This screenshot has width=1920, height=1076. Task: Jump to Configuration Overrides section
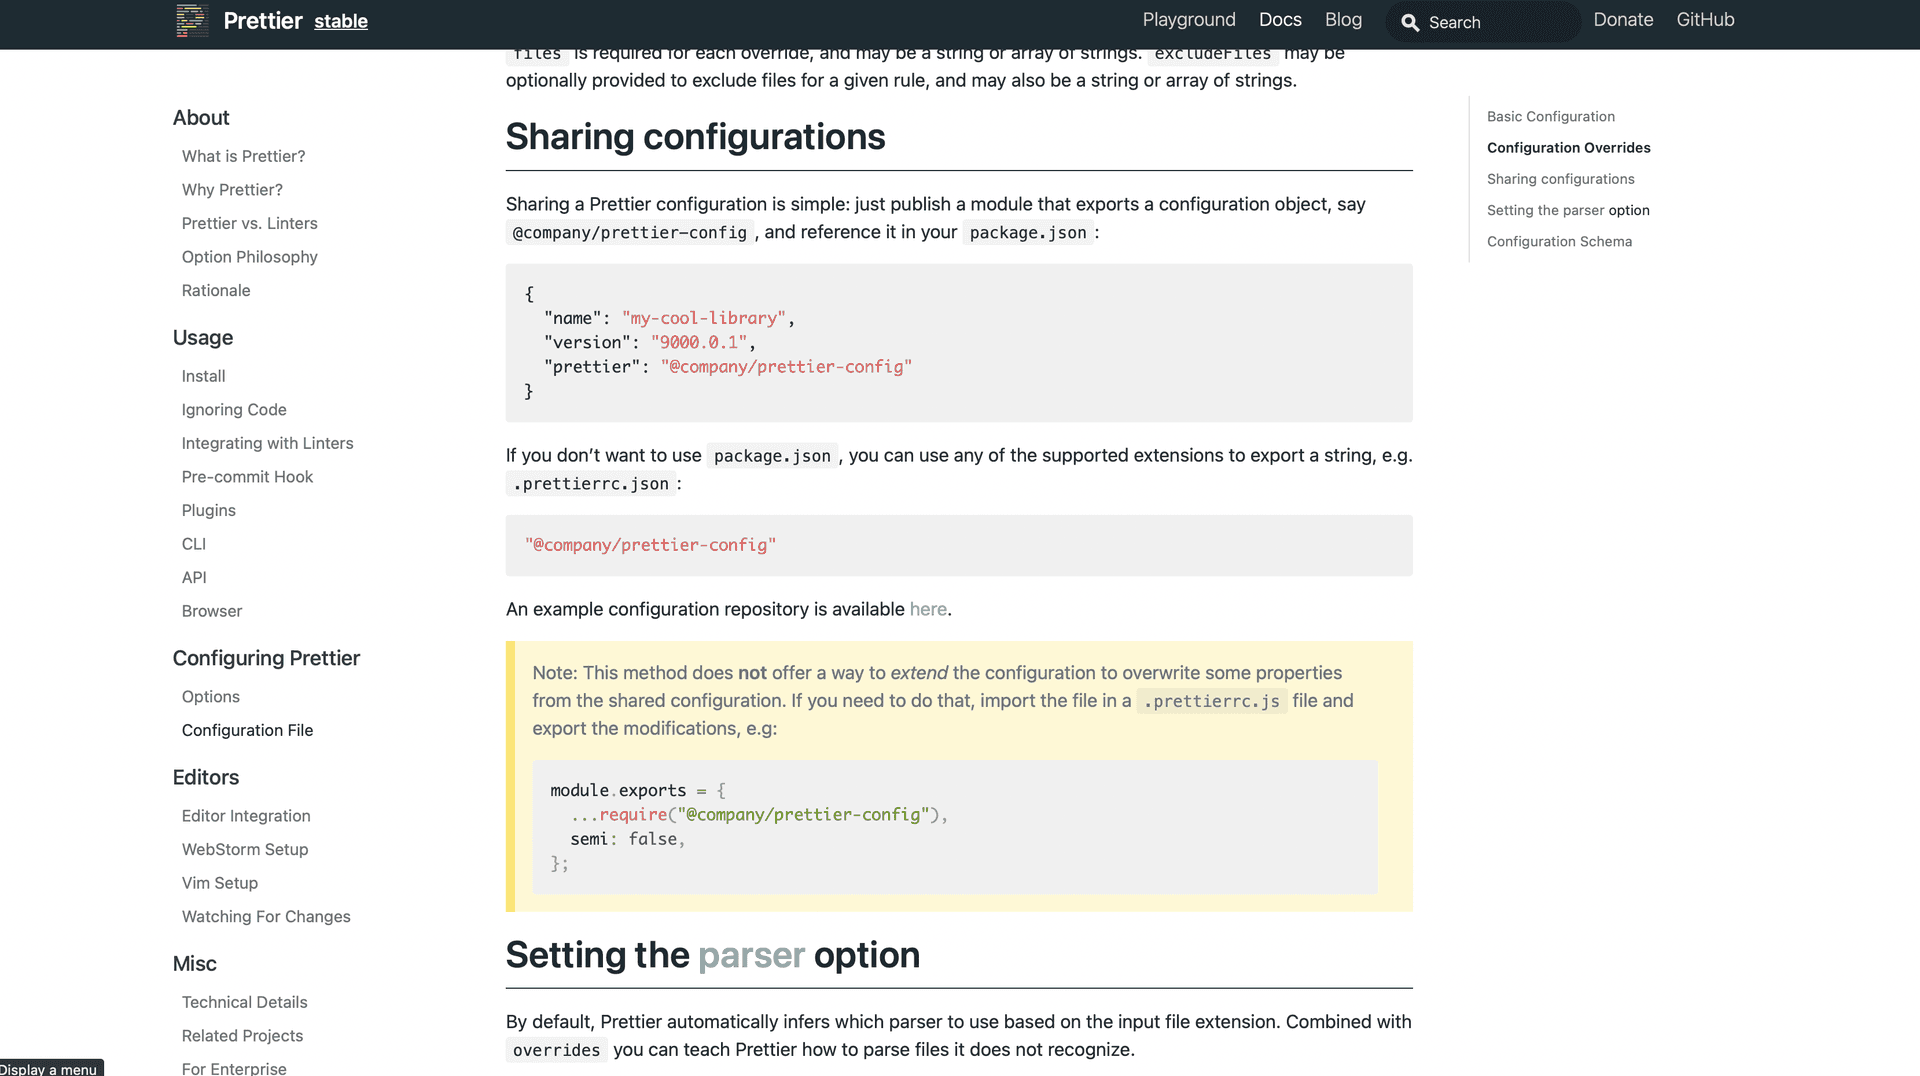click(1568, 148)
